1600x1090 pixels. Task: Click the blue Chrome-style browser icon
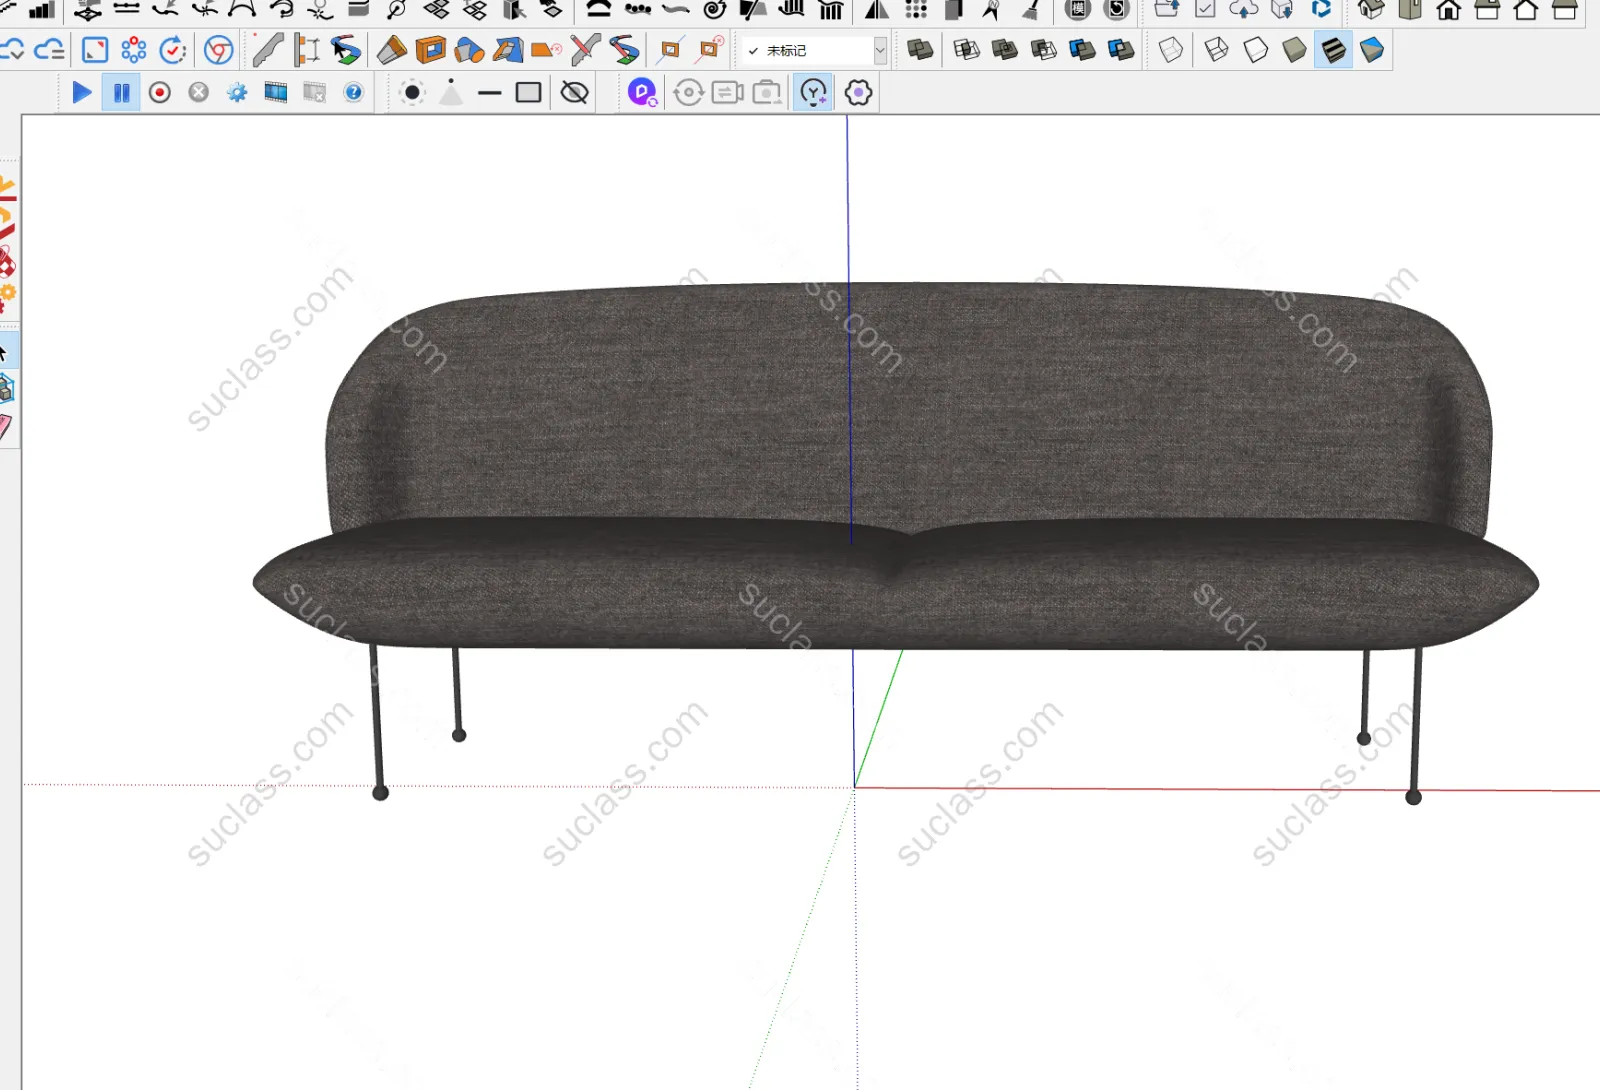pos(219,50)
